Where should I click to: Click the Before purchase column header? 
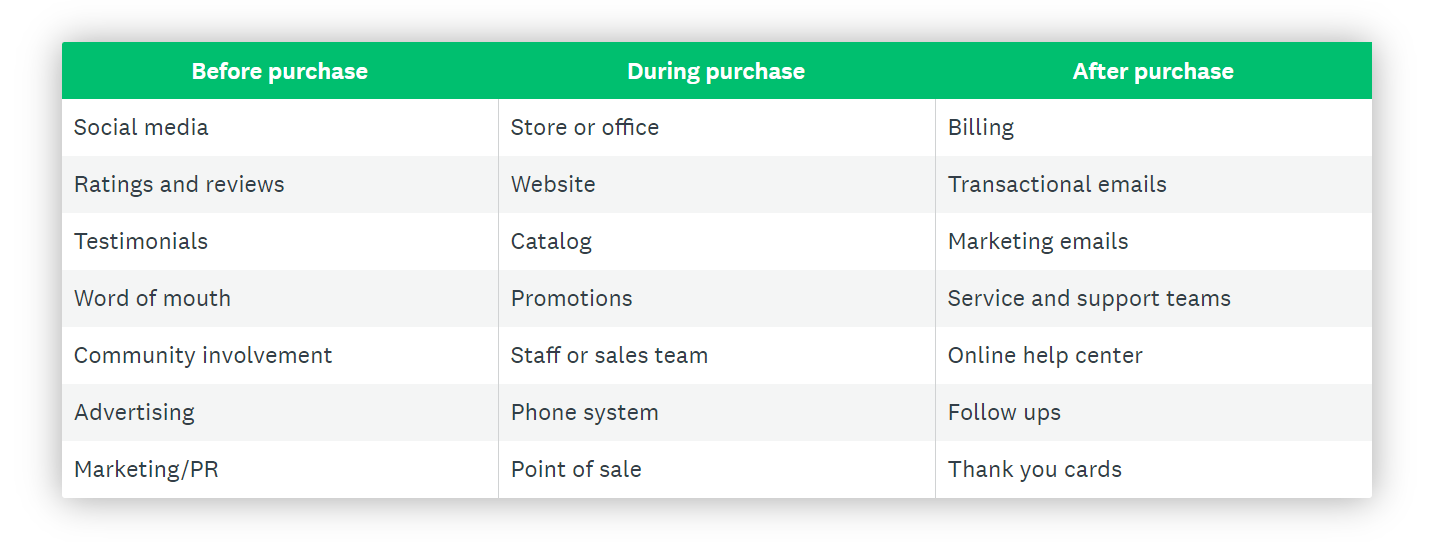click(279, 71)
